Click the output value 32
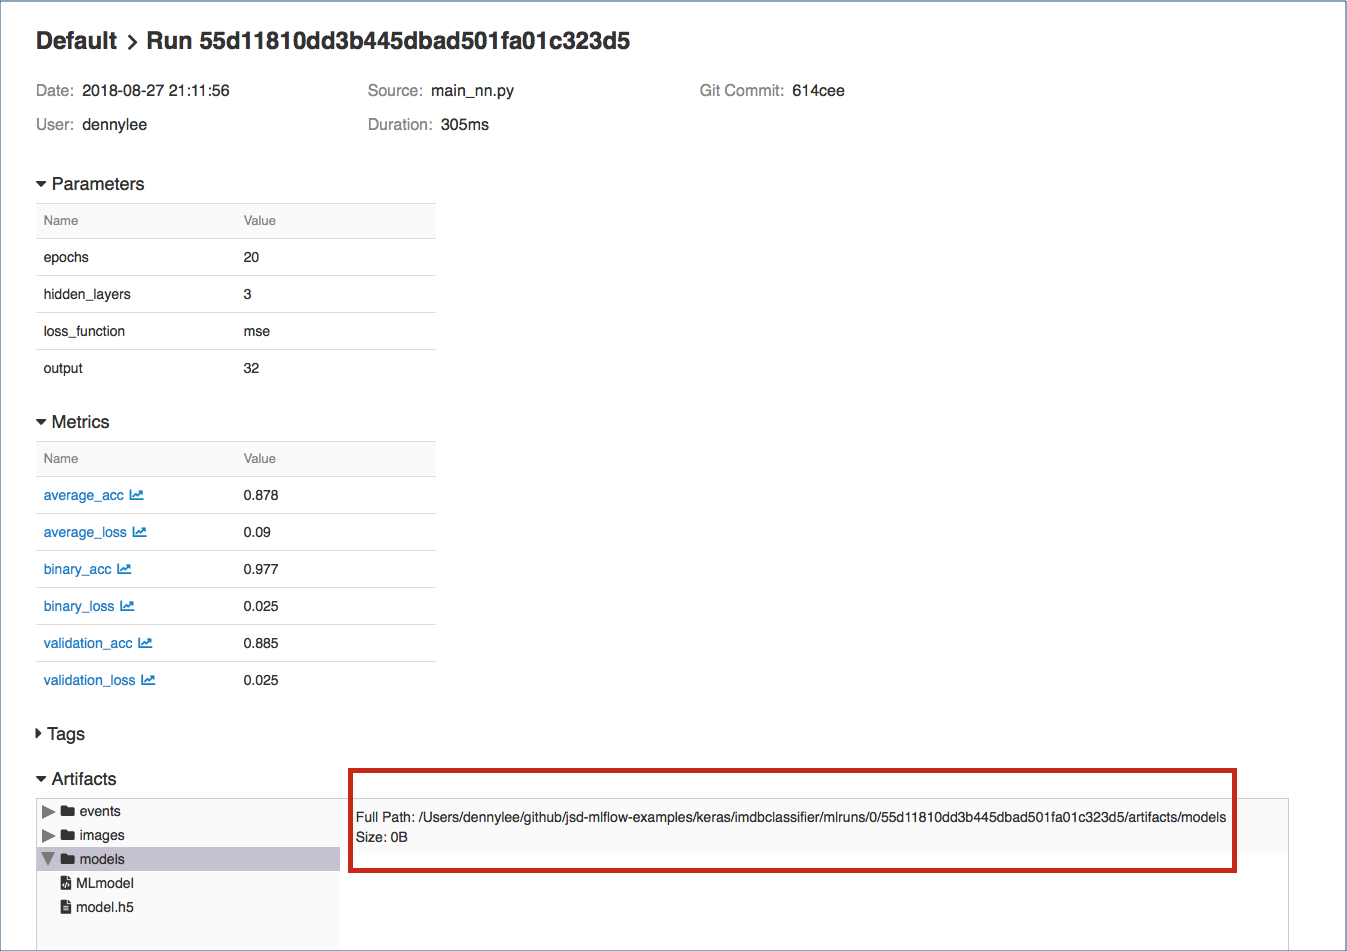This screenshot has width=1347, height=951. [251, 368]
